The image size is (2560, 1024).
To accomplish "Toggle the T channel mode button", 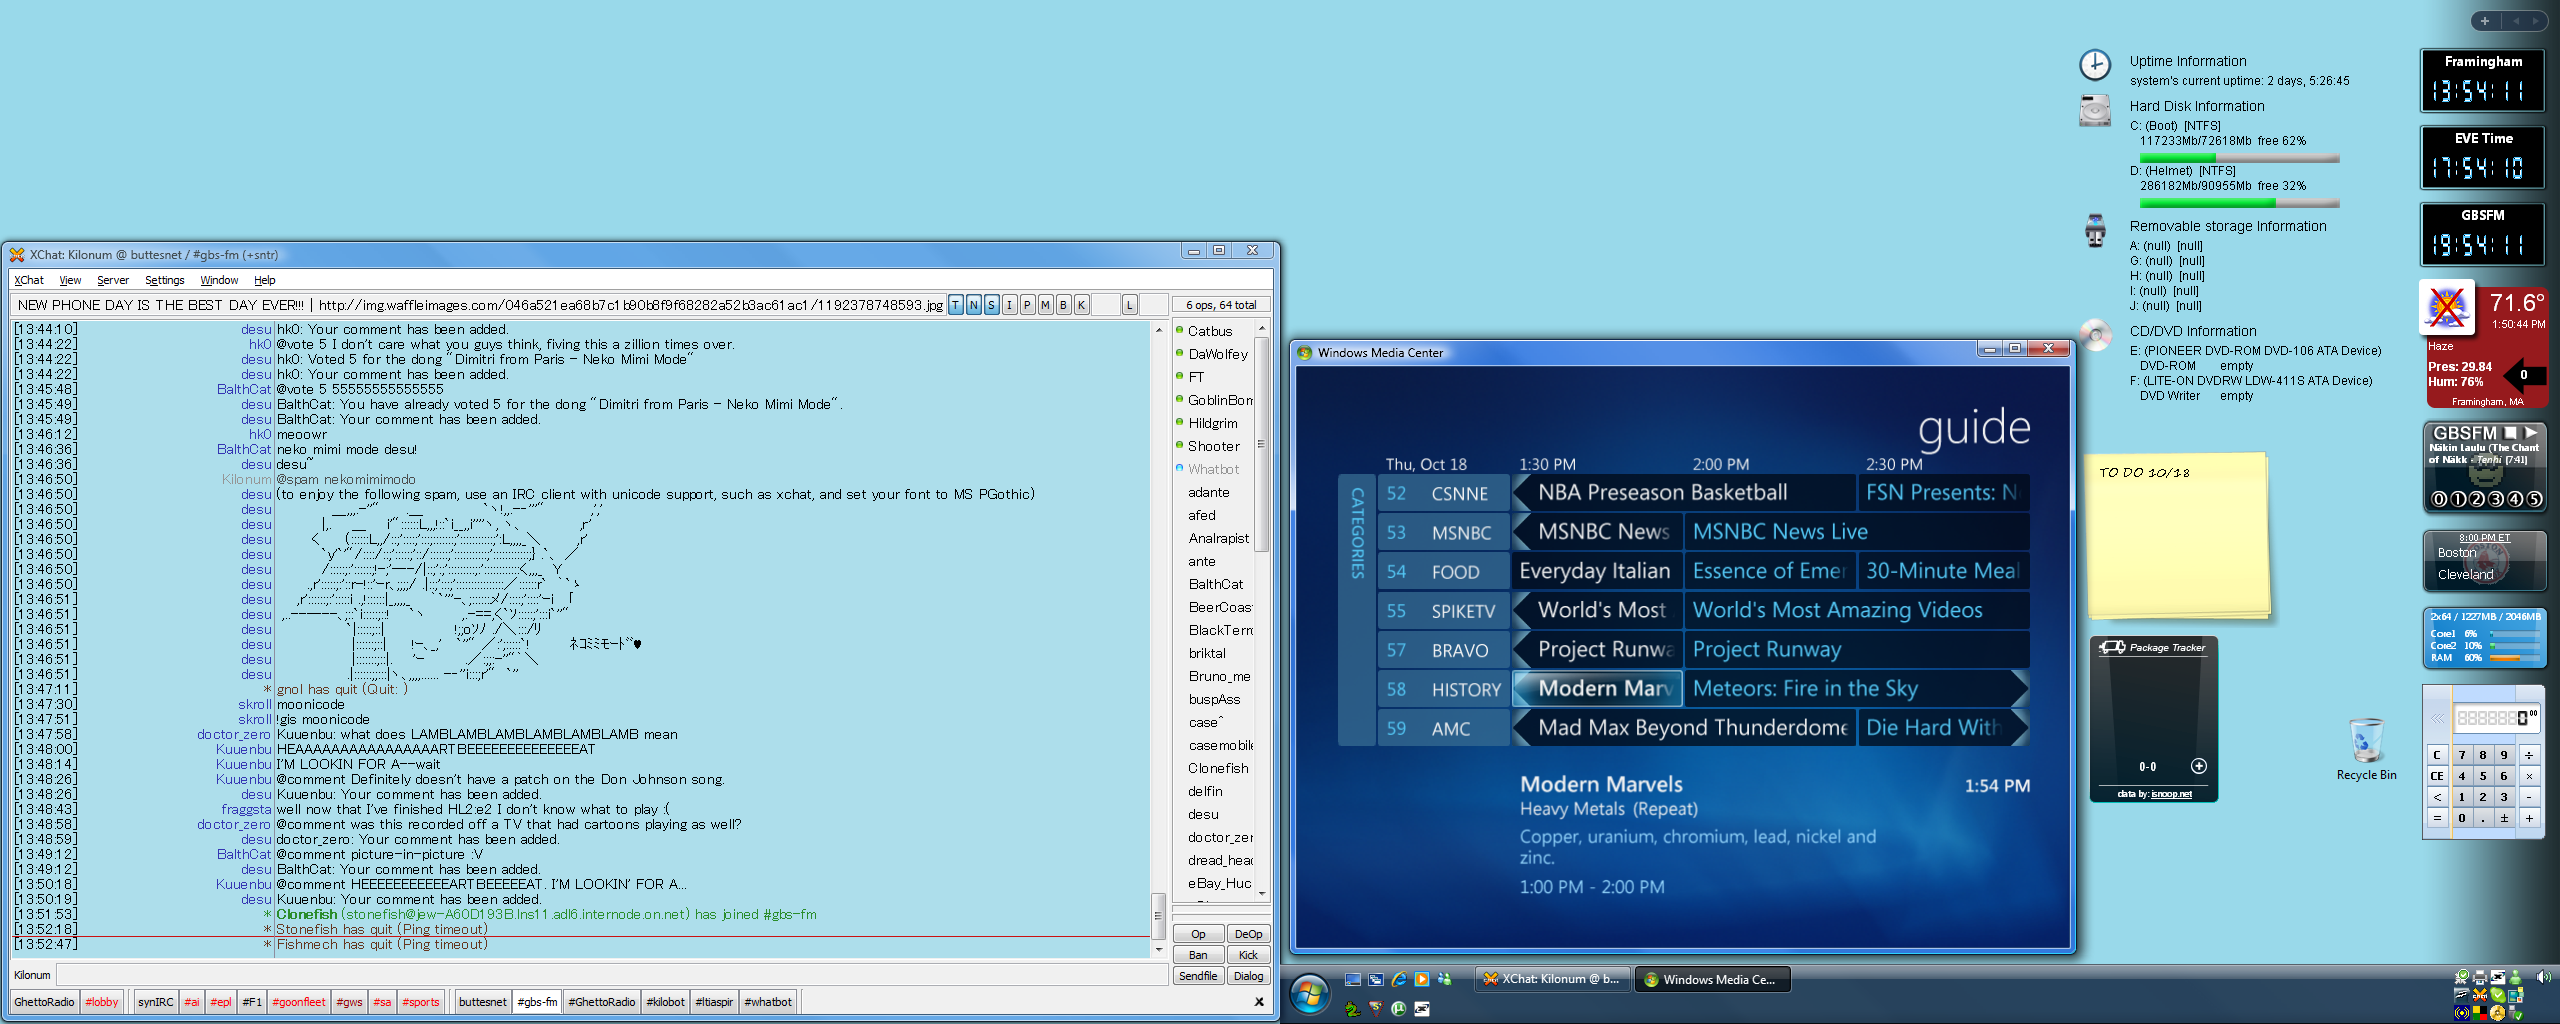I will coord(955,305).
